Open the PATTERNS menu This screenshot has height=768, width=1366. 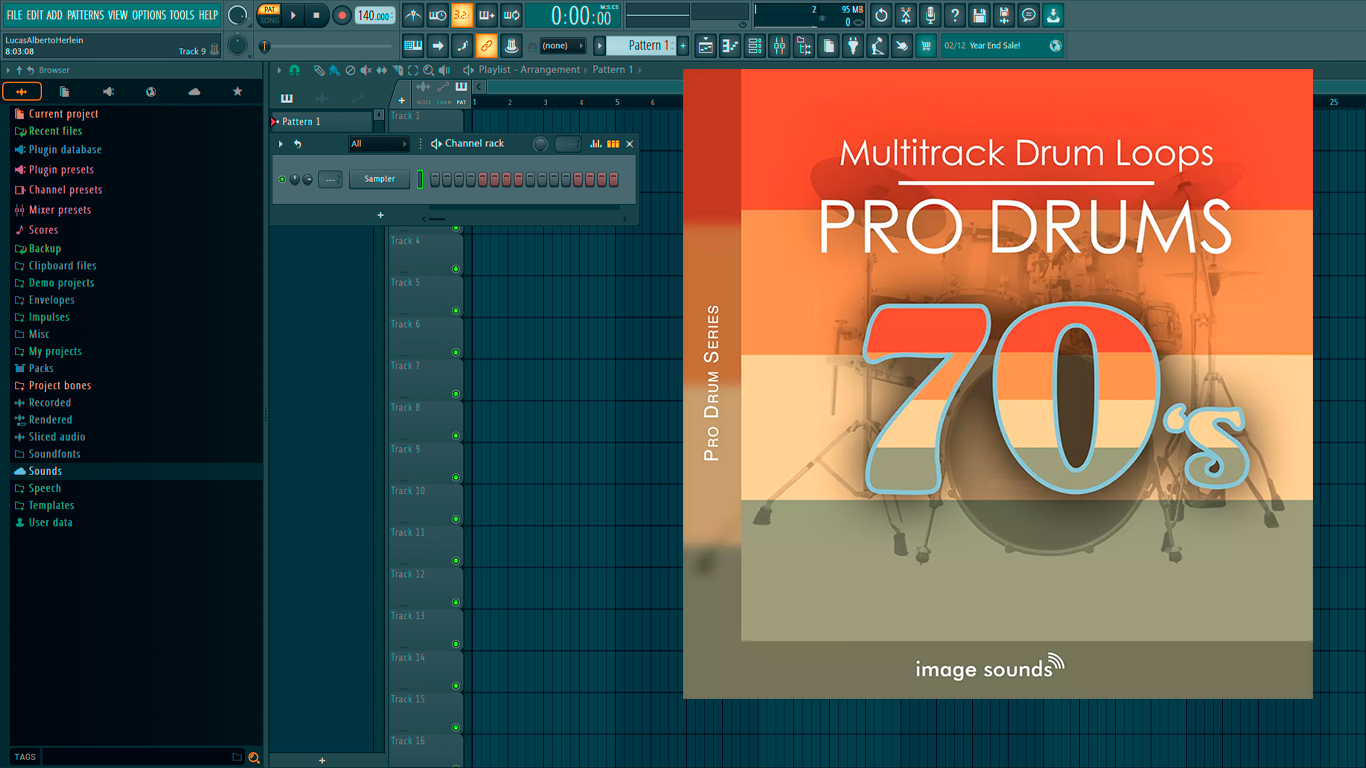pyautogui.click(x=85, y=15)
